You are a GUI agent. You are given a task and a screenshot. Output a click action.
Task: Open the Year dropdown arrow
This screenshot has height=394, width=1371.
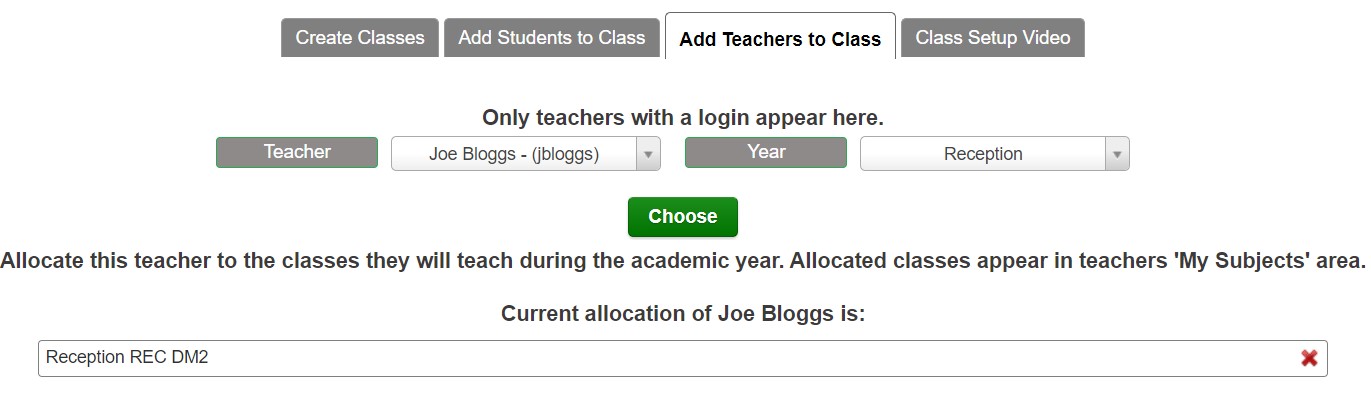(1117, 154)
